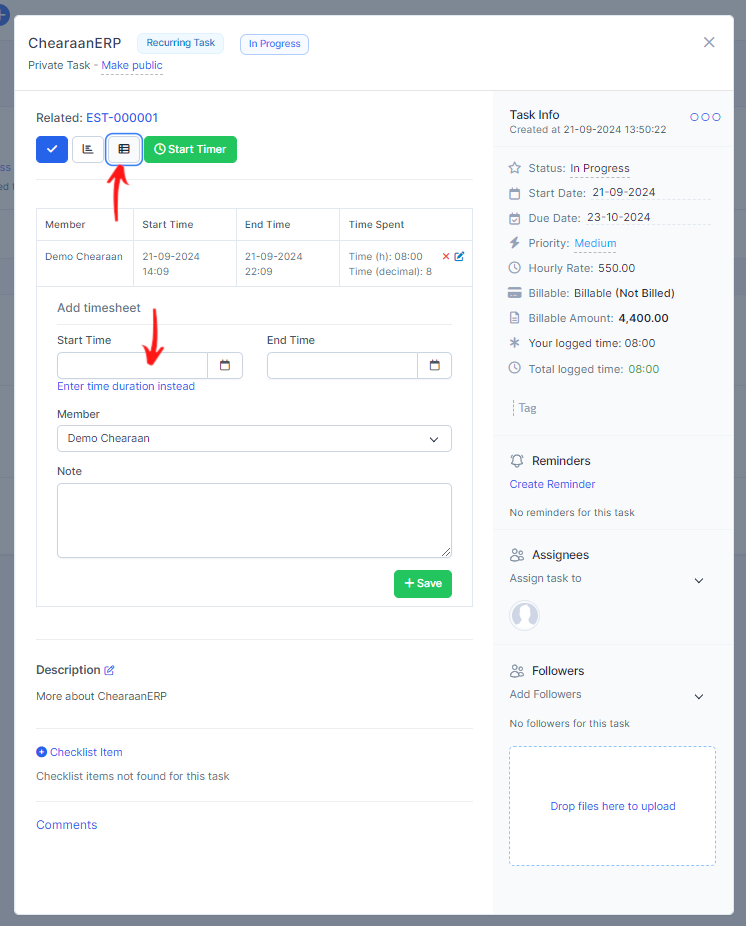The image size is (746, 926).
Task: Open the related estimate EST-000001
Action: pos(122,118)
